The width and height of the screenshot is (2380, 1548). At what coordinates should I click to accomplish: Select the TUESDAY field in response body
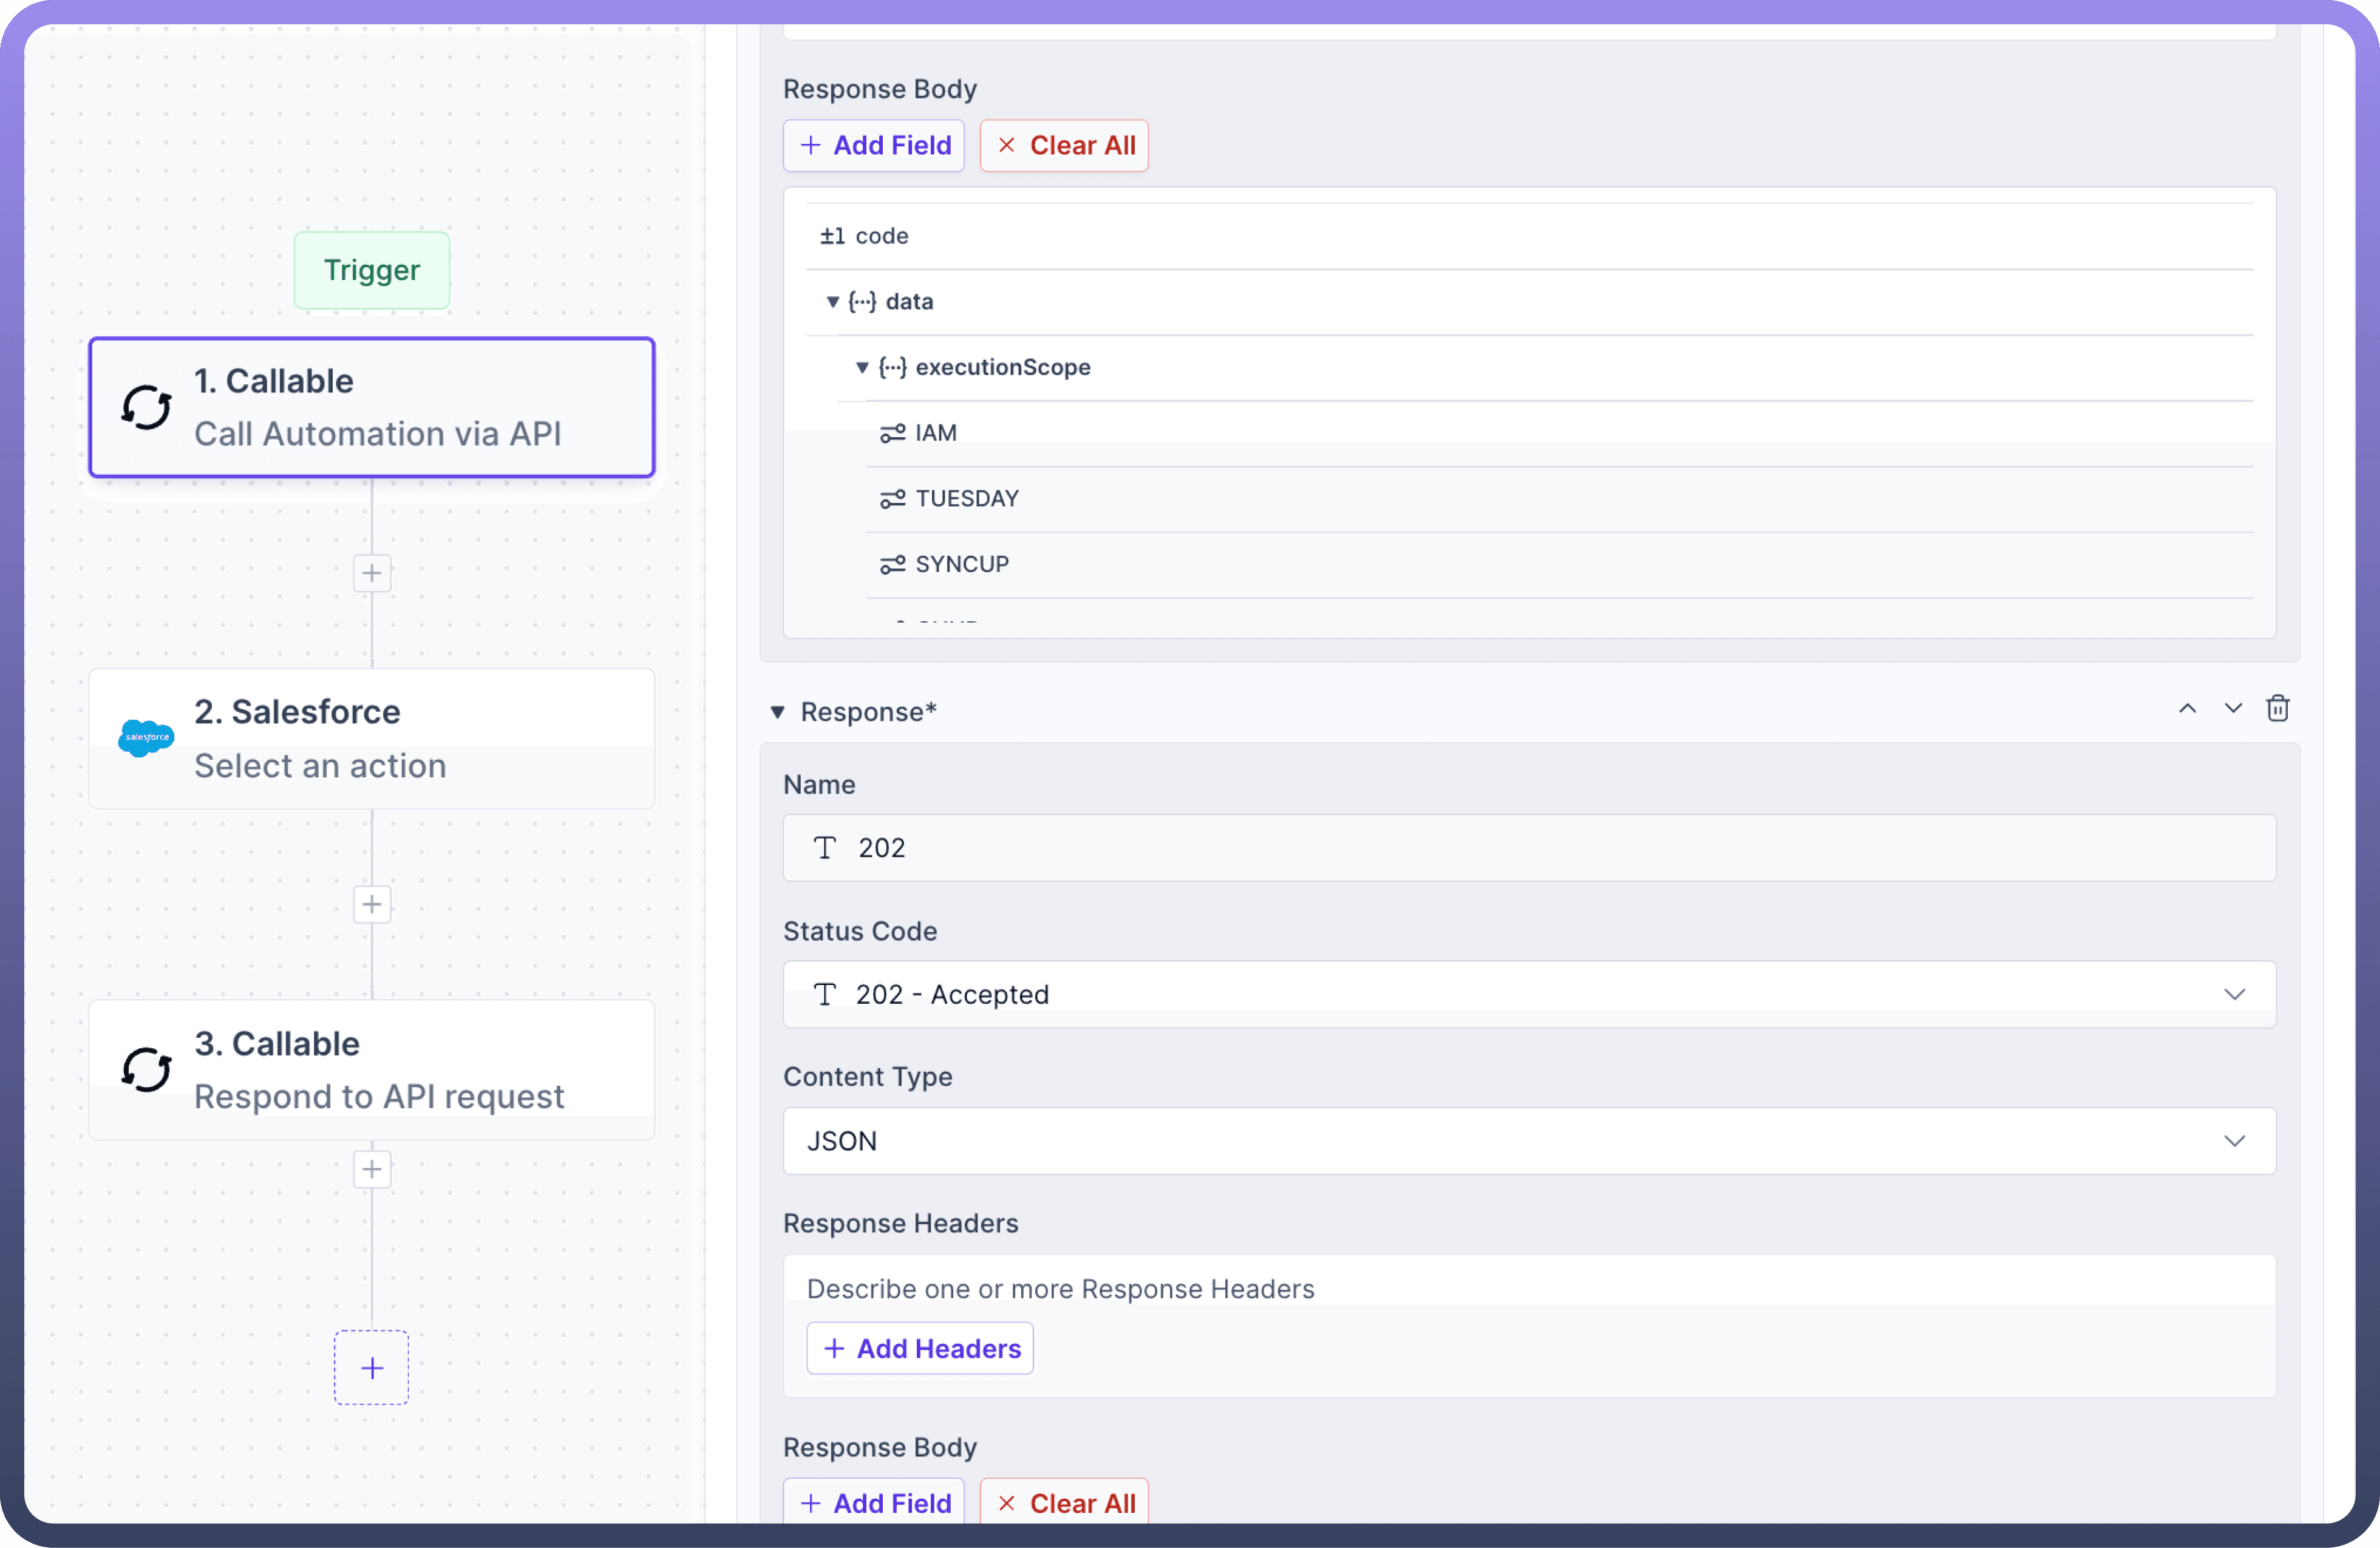[x=966, y=499]
